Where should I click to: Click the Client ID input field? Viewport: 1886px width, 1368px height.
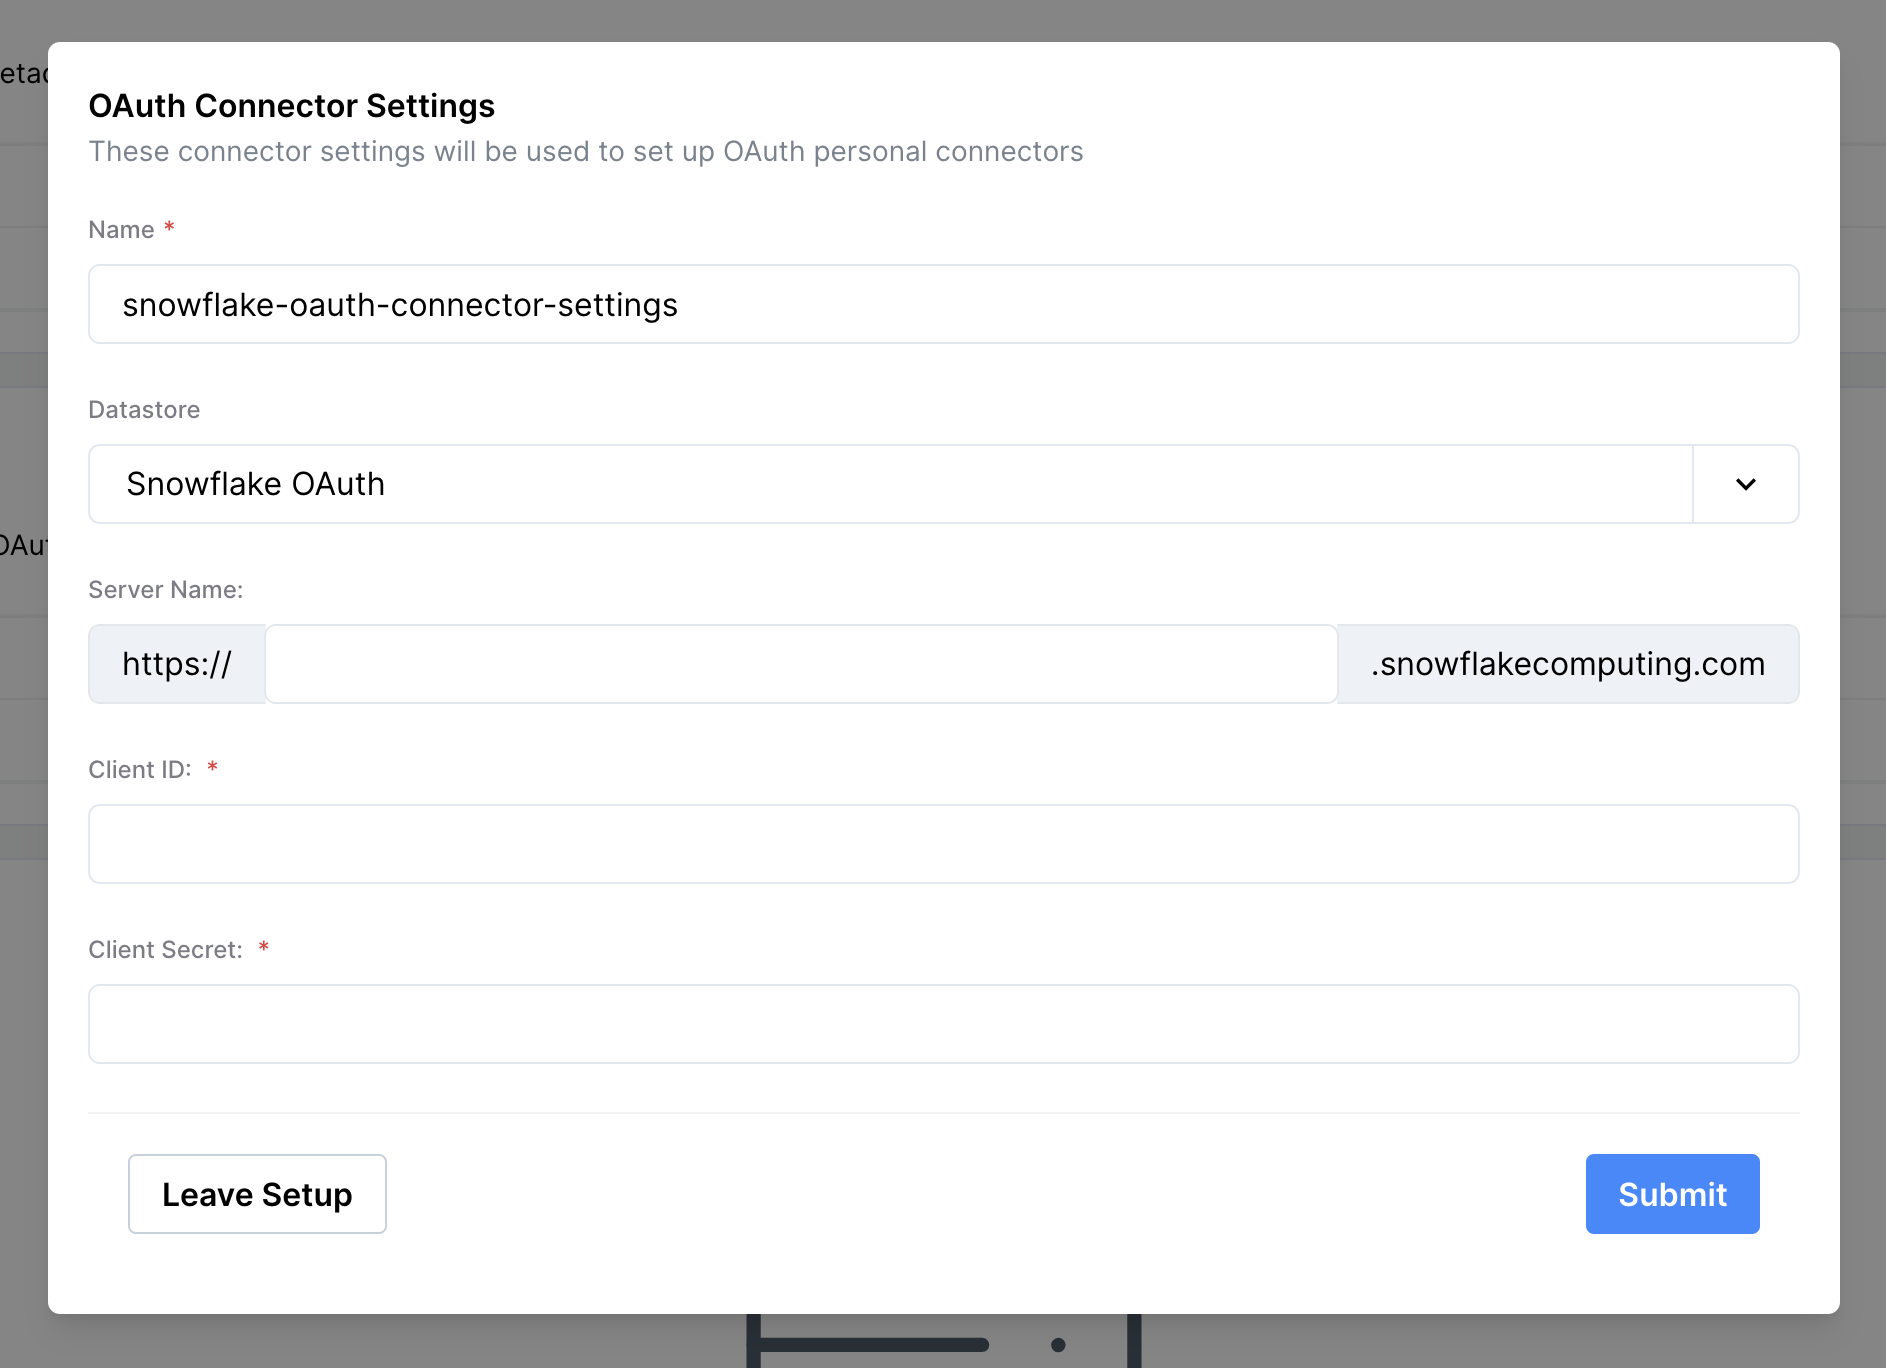(x=943, y=844)
